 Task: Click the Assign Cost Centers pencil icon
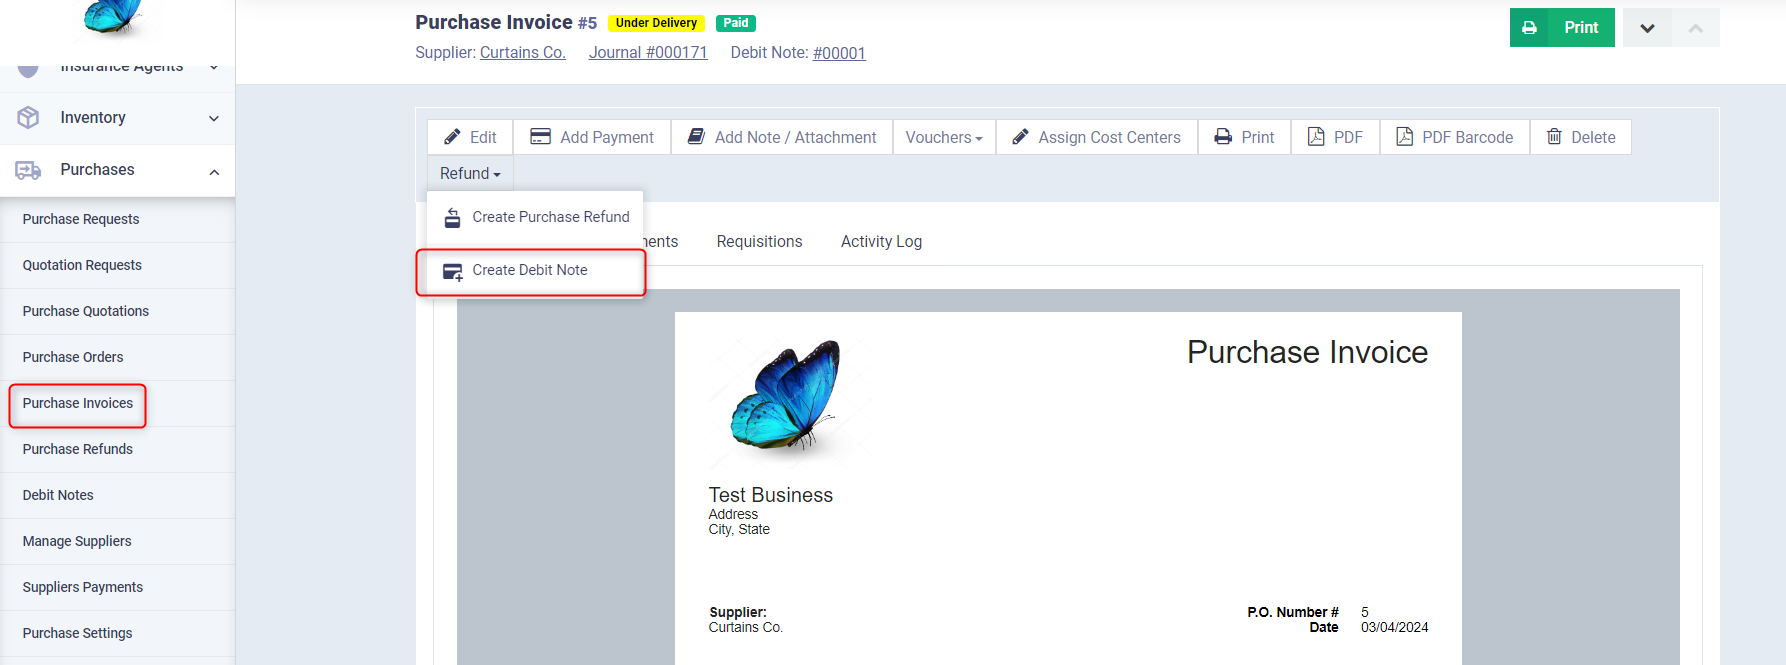(1020, 137)
